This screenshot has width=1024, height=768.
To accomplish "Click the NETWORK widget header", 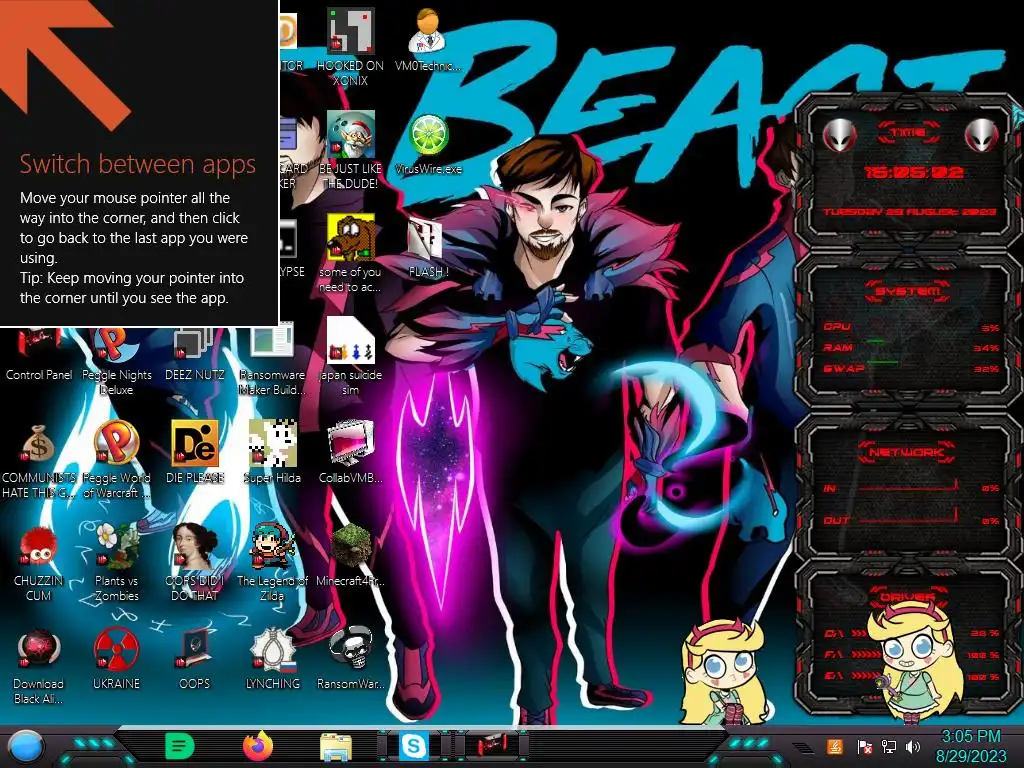I will point(906,452).
